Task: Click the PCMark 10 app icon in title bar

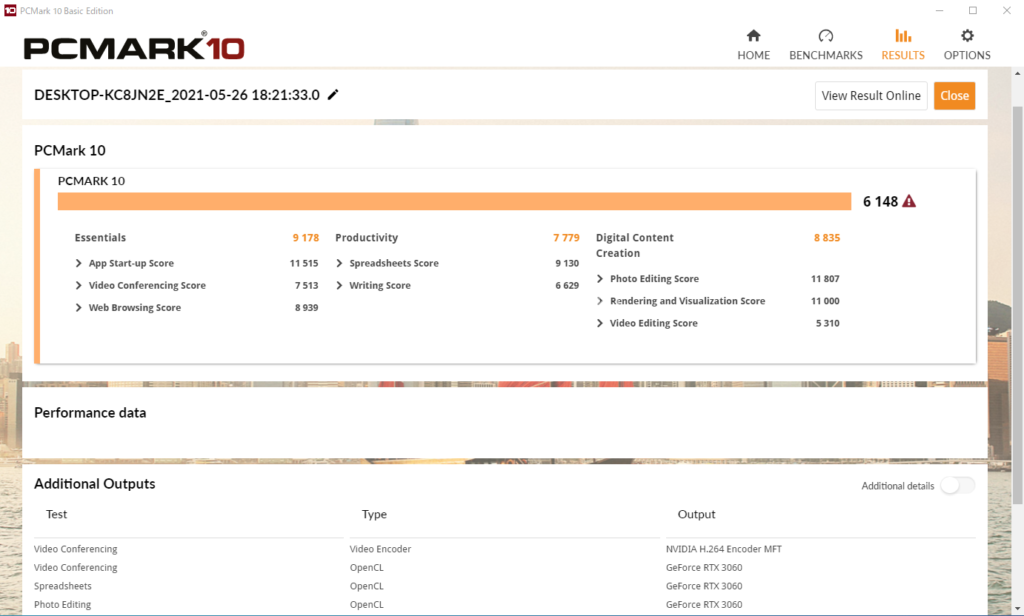Action: click(x=10, y=10)
